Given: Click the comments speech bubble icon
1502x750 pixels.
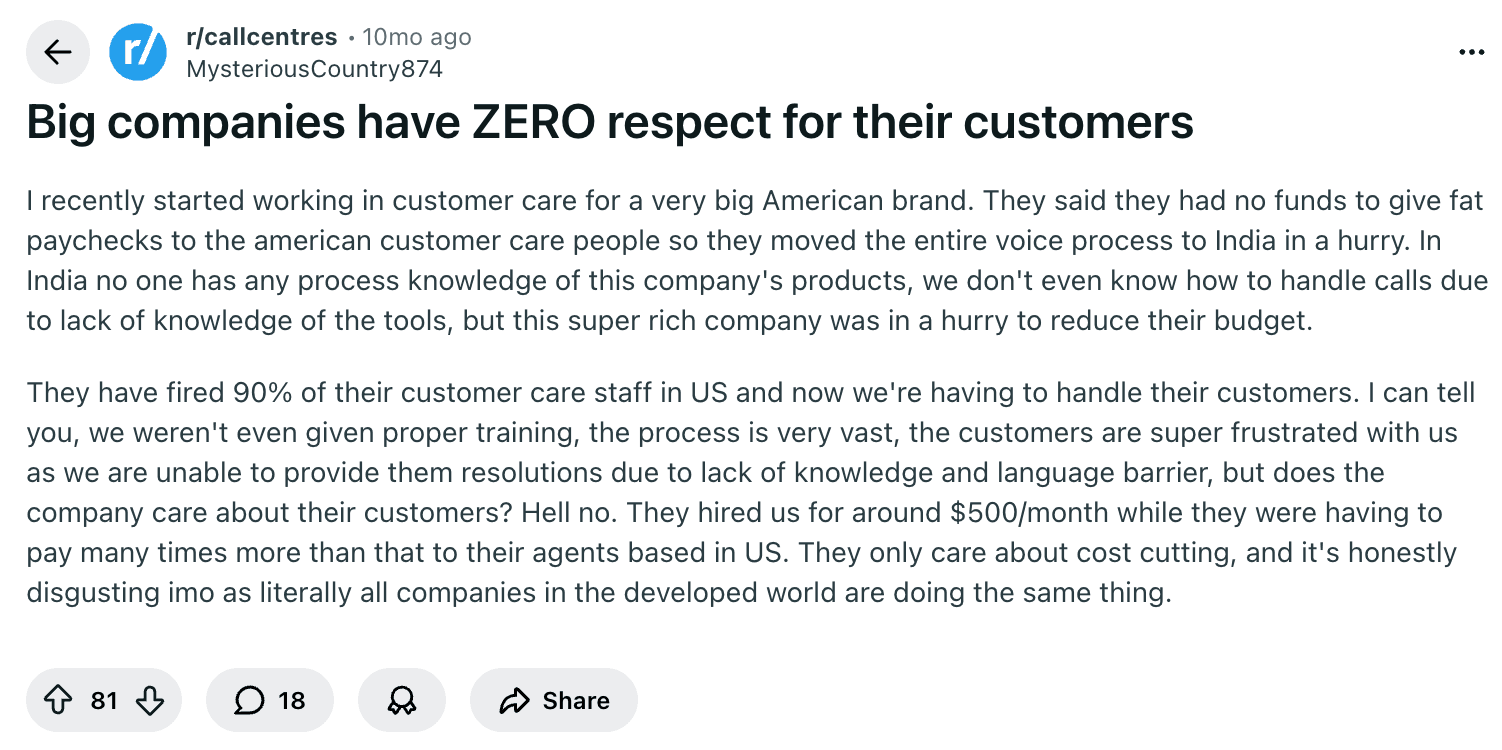Looking at the screenshot, I should 249,701.
